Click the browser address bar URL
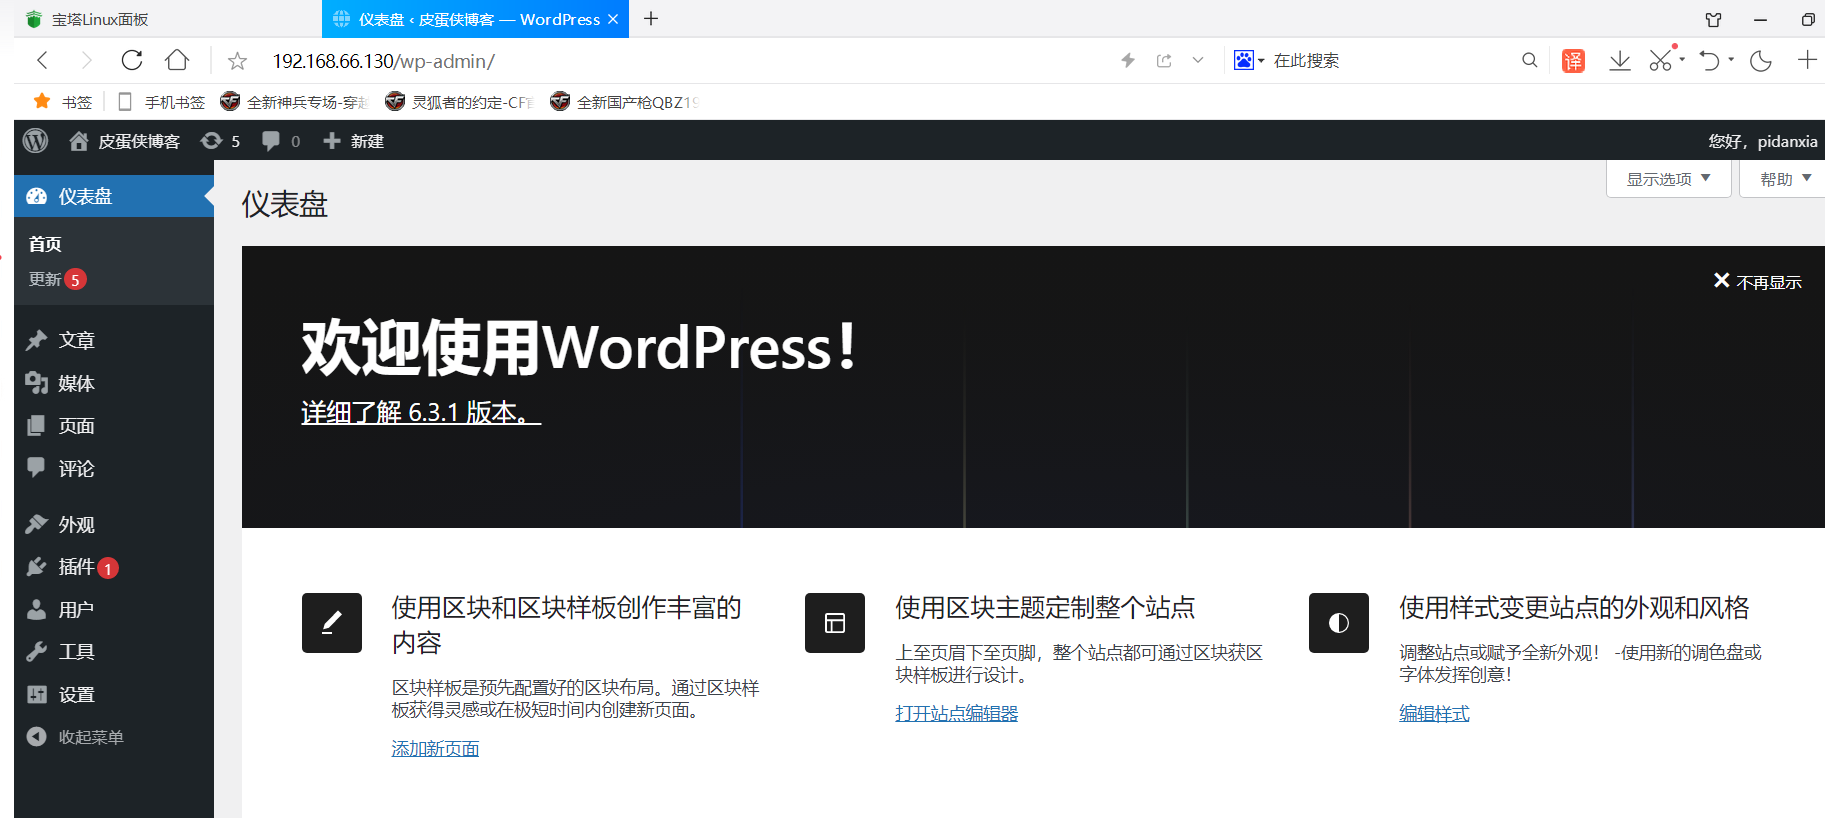 pos(384,61)
